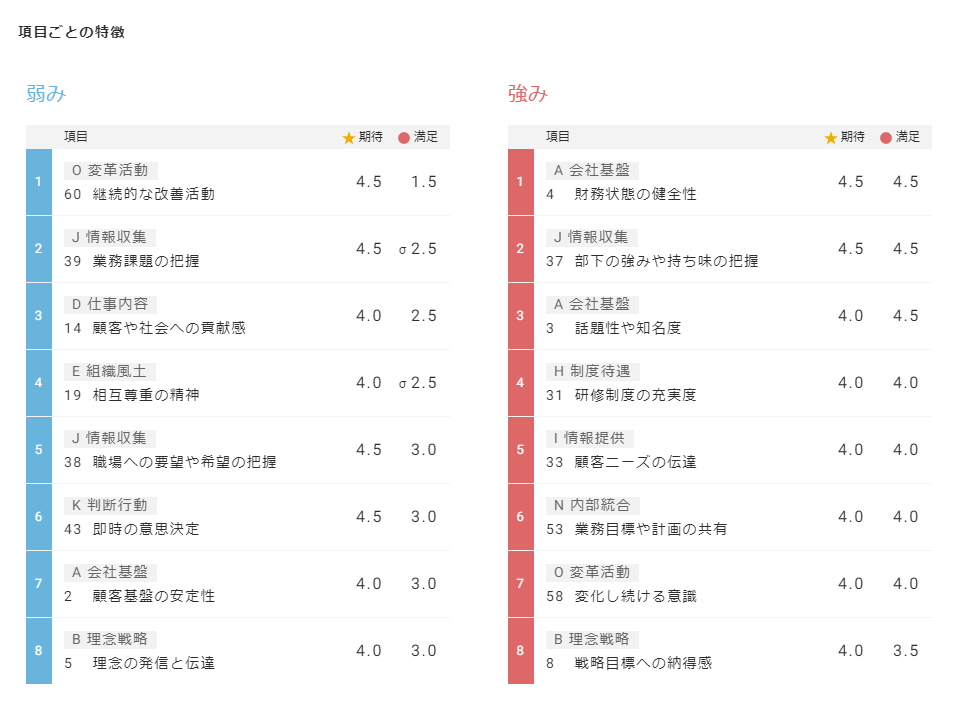Image resolution: width=956 pixels, height=703 pixels.
Task: Click the red 満足 circle in 強み header
Action: [886, 138]
